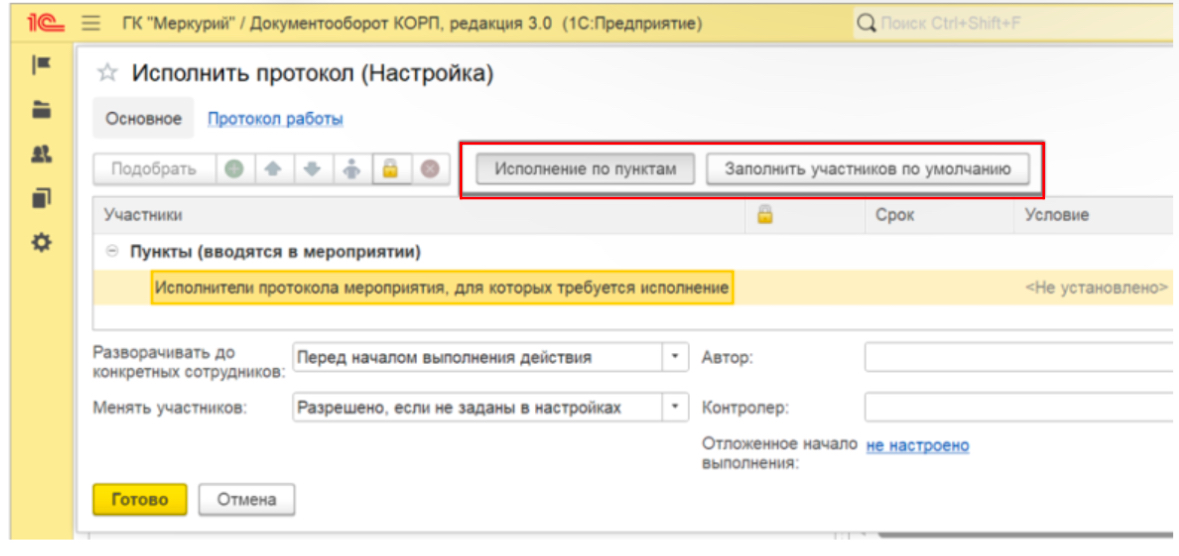Click the green plus add participant icon

click(x=235, y=169)
